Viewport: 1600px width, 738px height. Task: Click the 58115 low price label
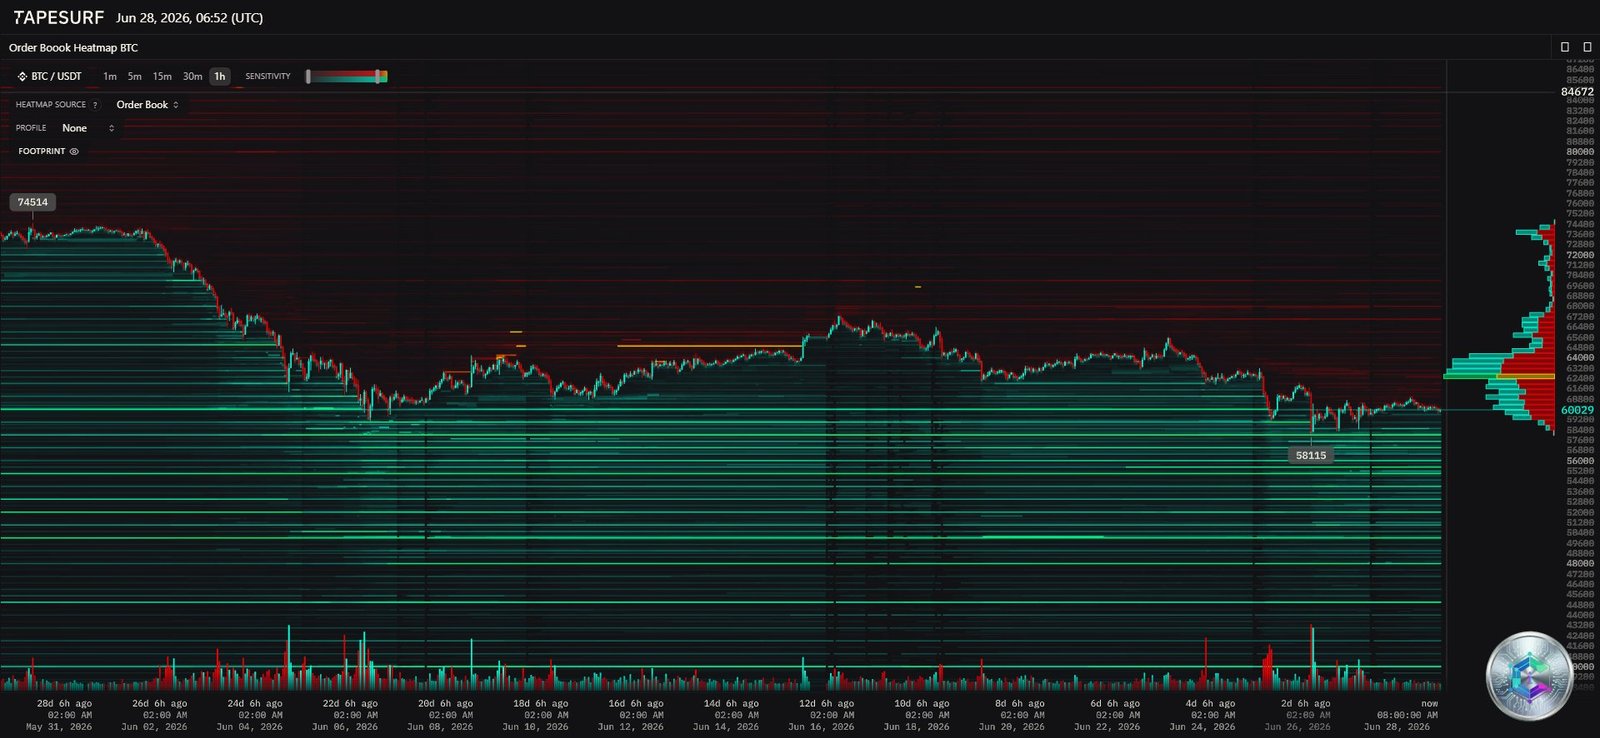click(x=1311, y=455)
